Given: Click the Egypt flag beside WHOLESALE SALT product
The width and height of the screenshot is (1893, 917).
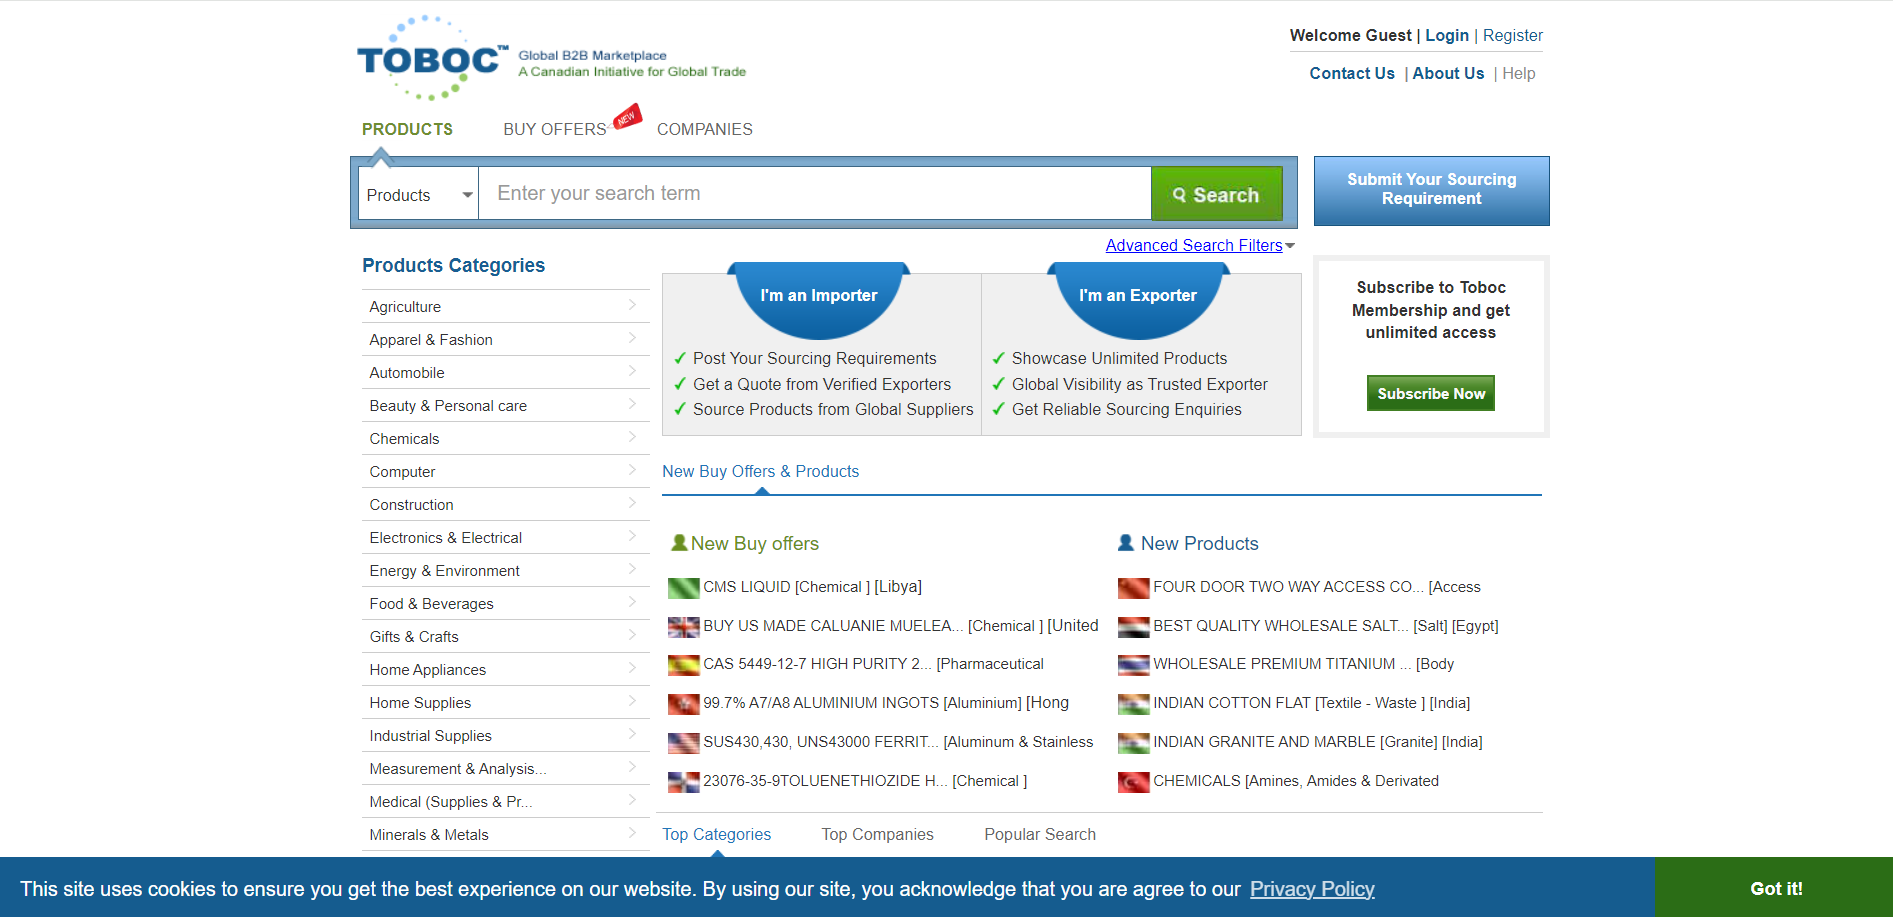Looking at the screenshot, I should (x=1133, y=627).
